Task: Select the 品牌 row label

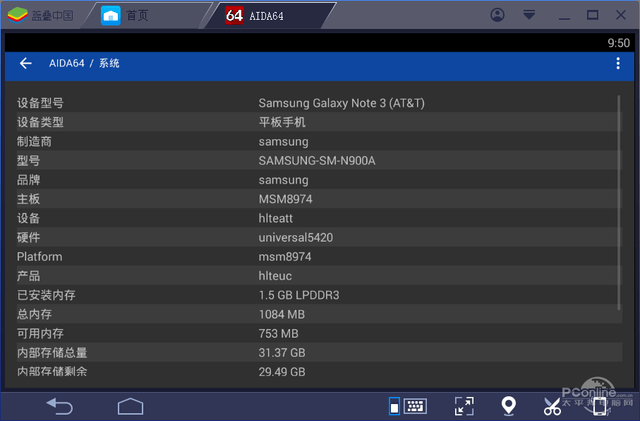Action: [29, 180]
